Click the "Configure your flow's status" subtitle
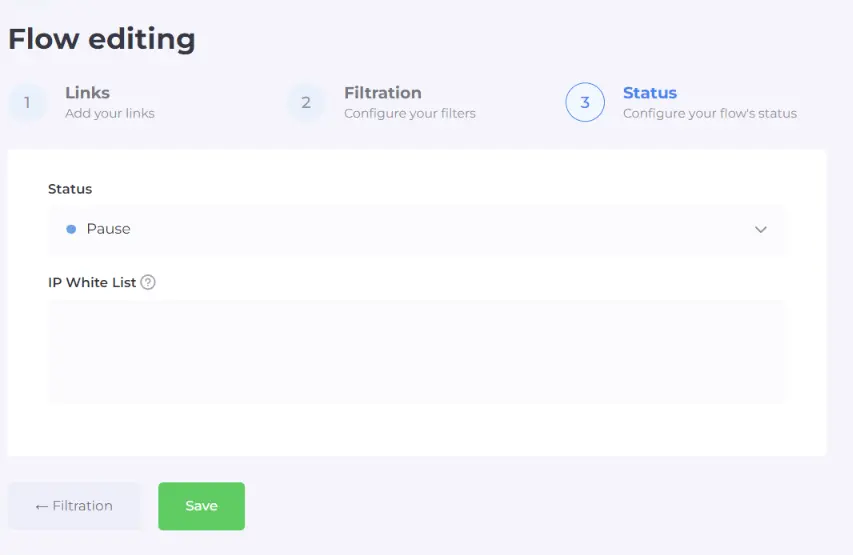Viewport: 853px width, 555px height. (x=709, y=113)
